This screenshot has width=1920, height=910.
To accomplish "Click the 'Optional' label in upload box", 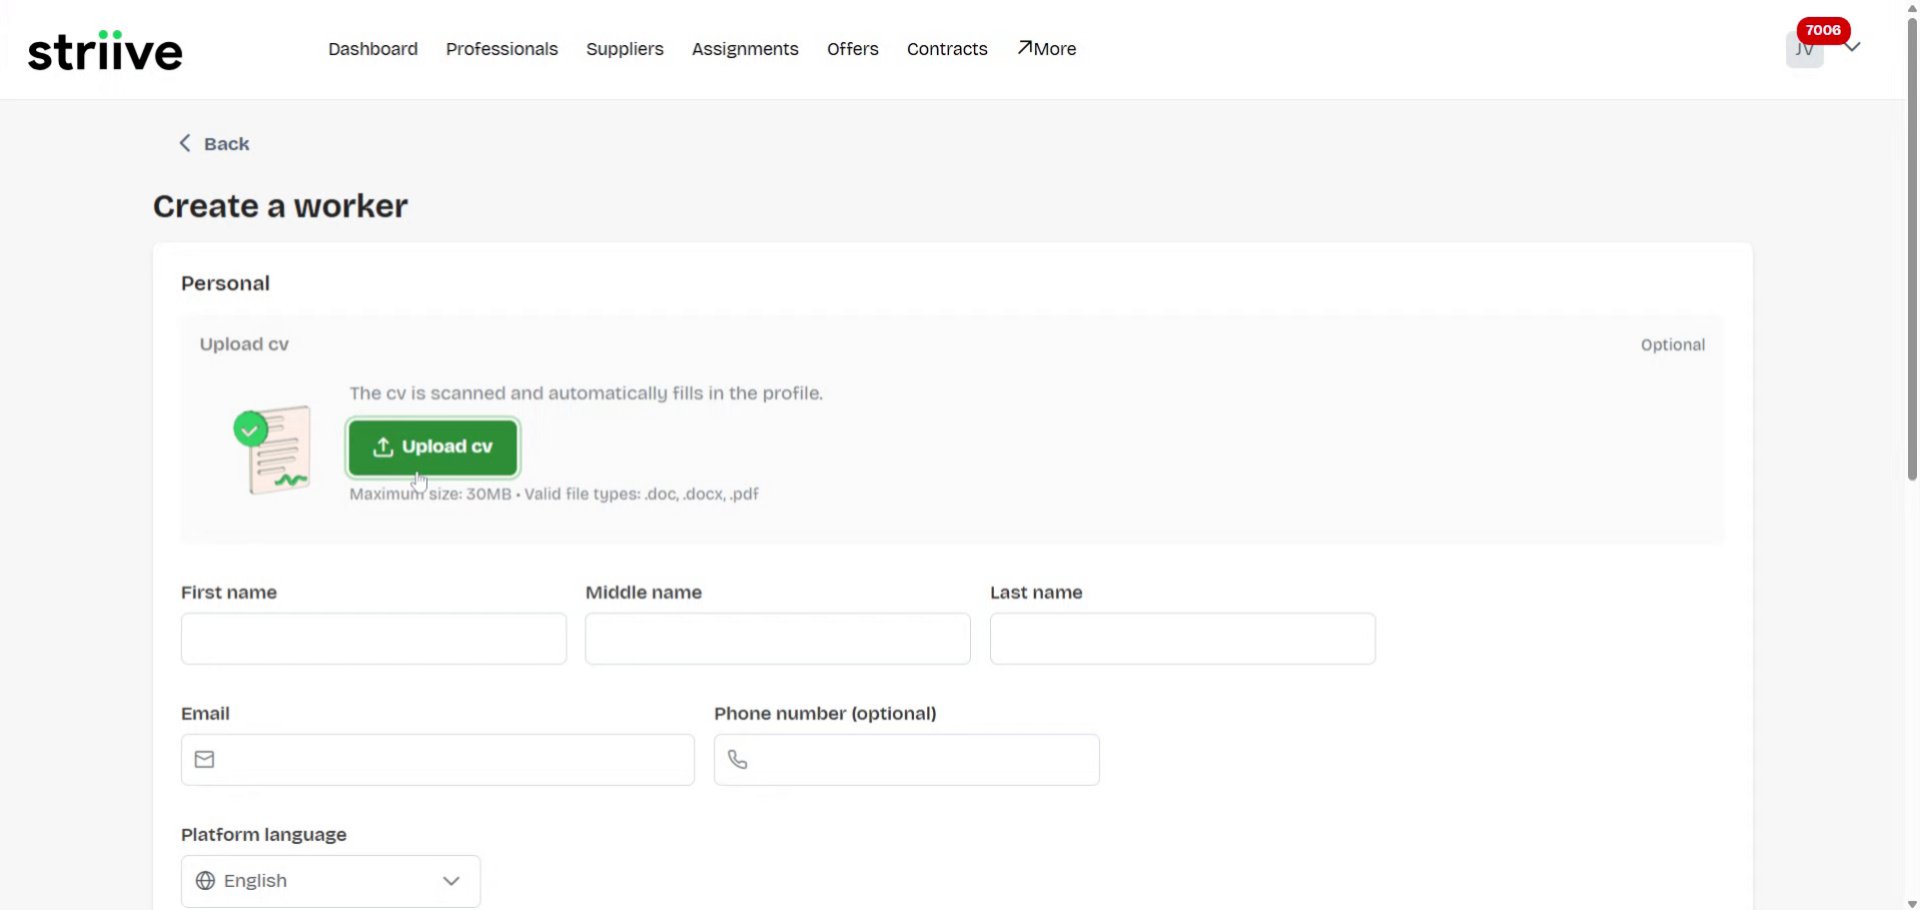I will point(1673,345).
